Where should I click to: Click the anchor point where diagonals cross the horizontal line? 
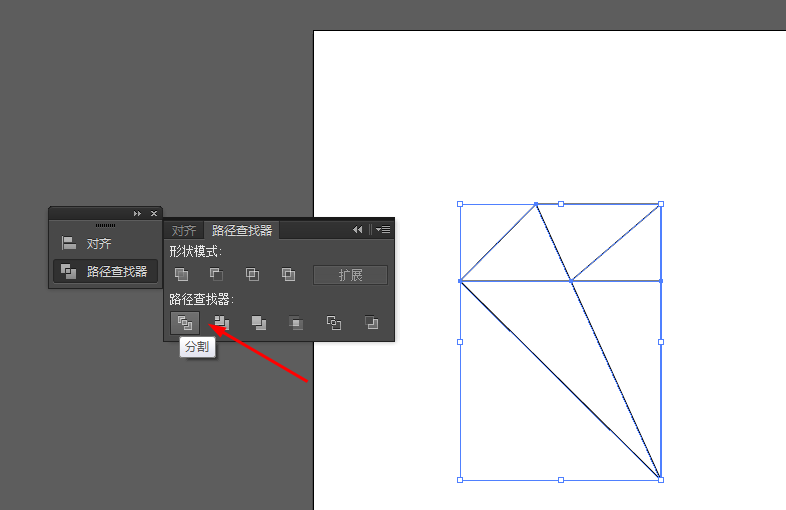tap(571, 281)
